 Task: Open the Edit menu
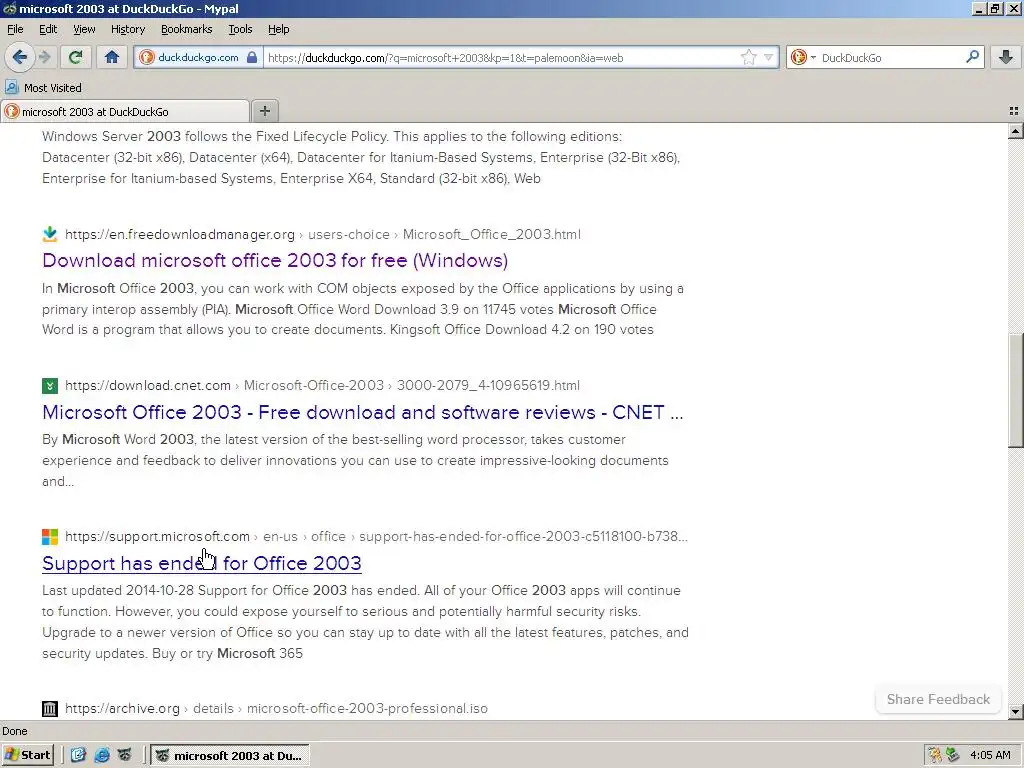tap(48, 29)
